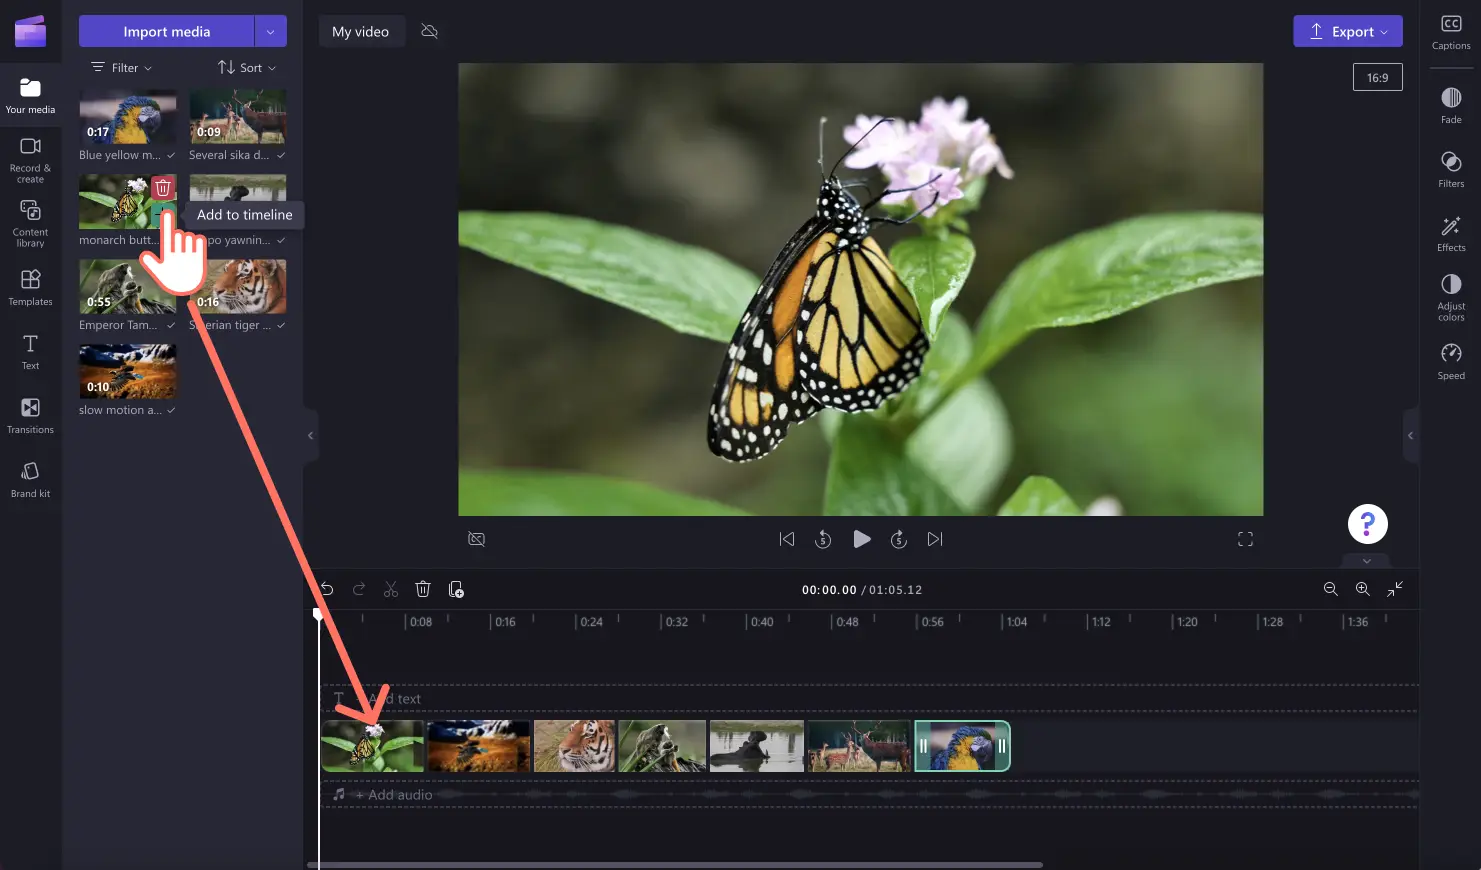Toggle timeline fit-to-view
The image size is (1481, 870).
(x=1395, y=589)
